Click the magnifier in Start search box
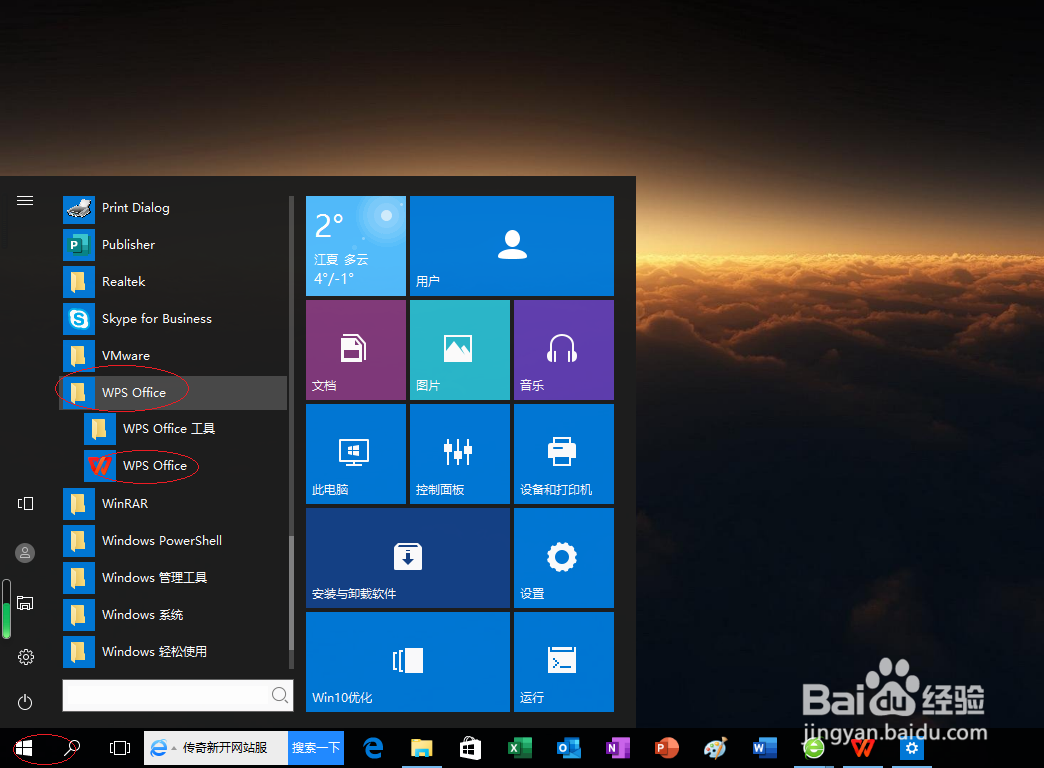1044x768 pixels. (x=280, y=695)
